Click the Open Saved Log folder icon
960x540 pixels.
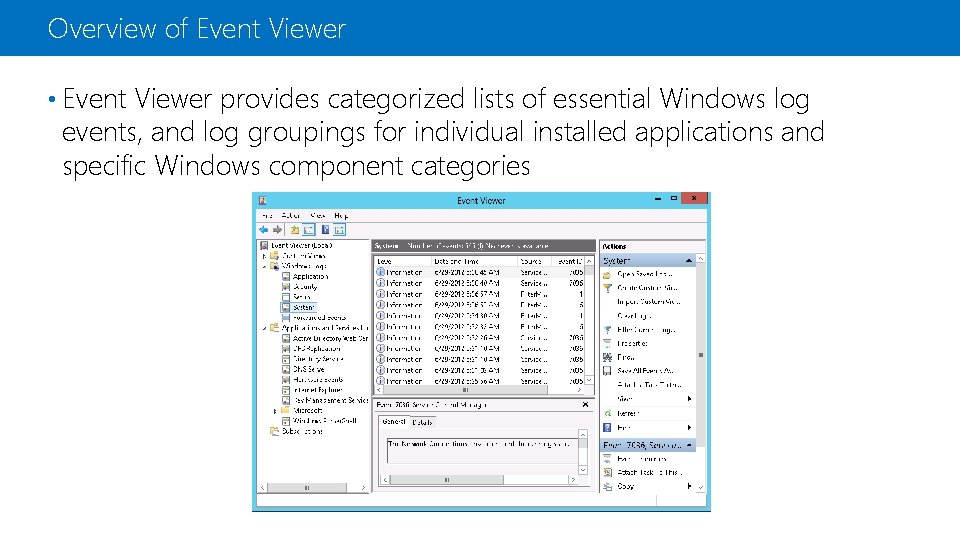607,274
